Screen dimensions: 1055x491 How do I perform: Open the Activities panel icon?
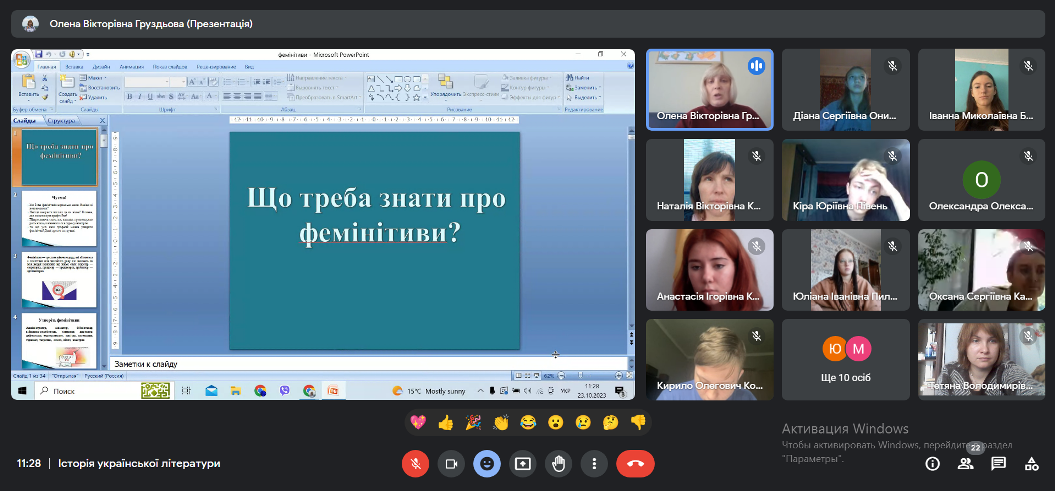click(x=1031, y=463)
